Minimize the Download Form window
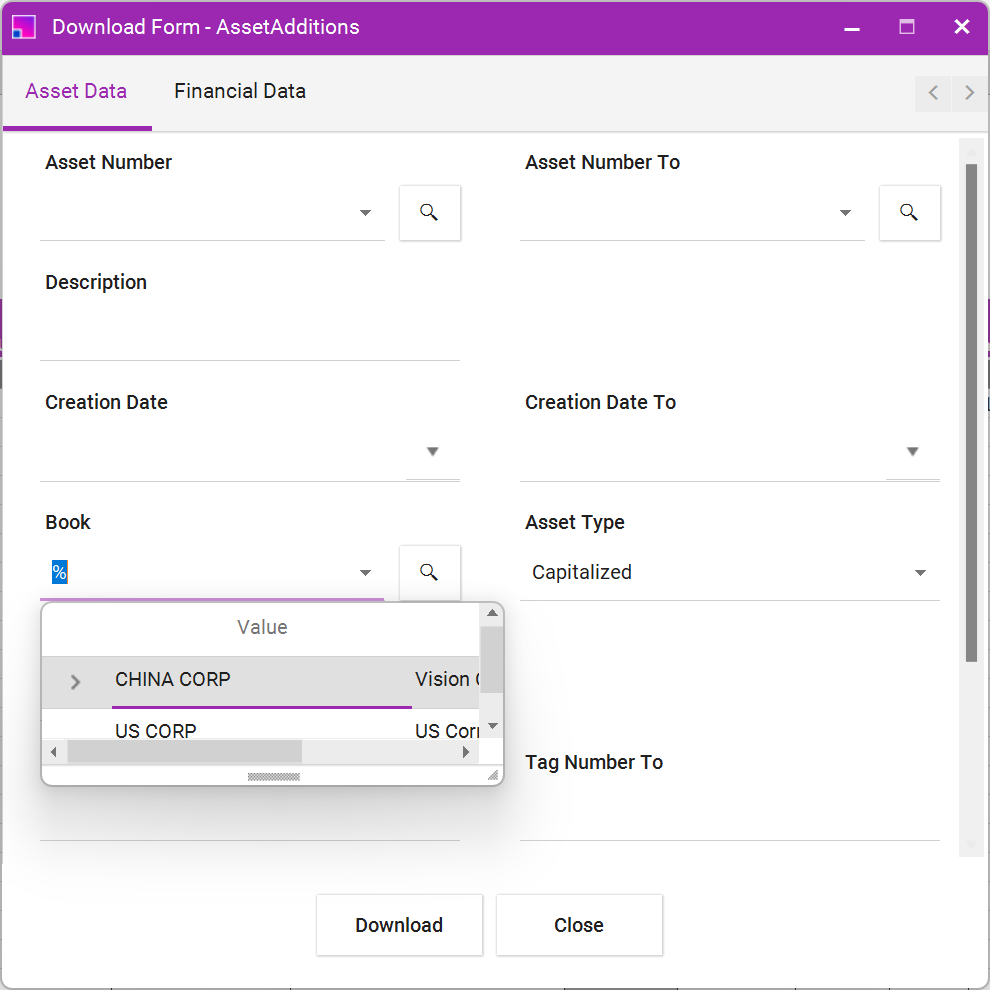Viewport: 990px width, 990px height. (x=852, y=27)
